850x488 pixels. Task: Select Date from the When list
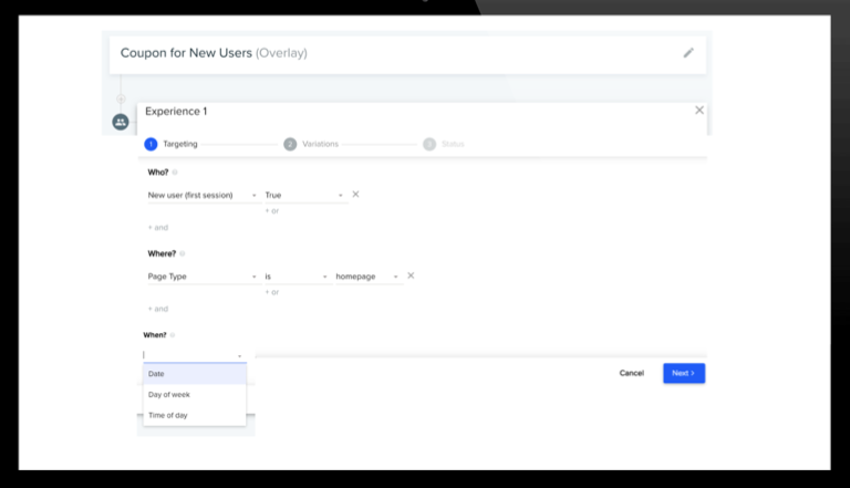point(194,374)
